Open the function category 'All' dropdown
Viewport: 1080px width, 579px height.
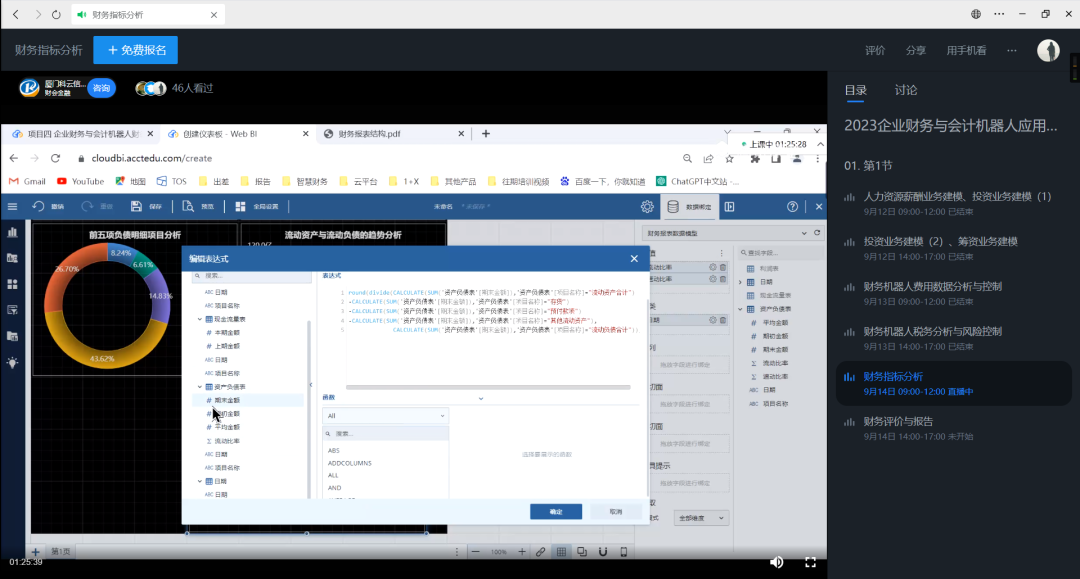click(386, 416)
